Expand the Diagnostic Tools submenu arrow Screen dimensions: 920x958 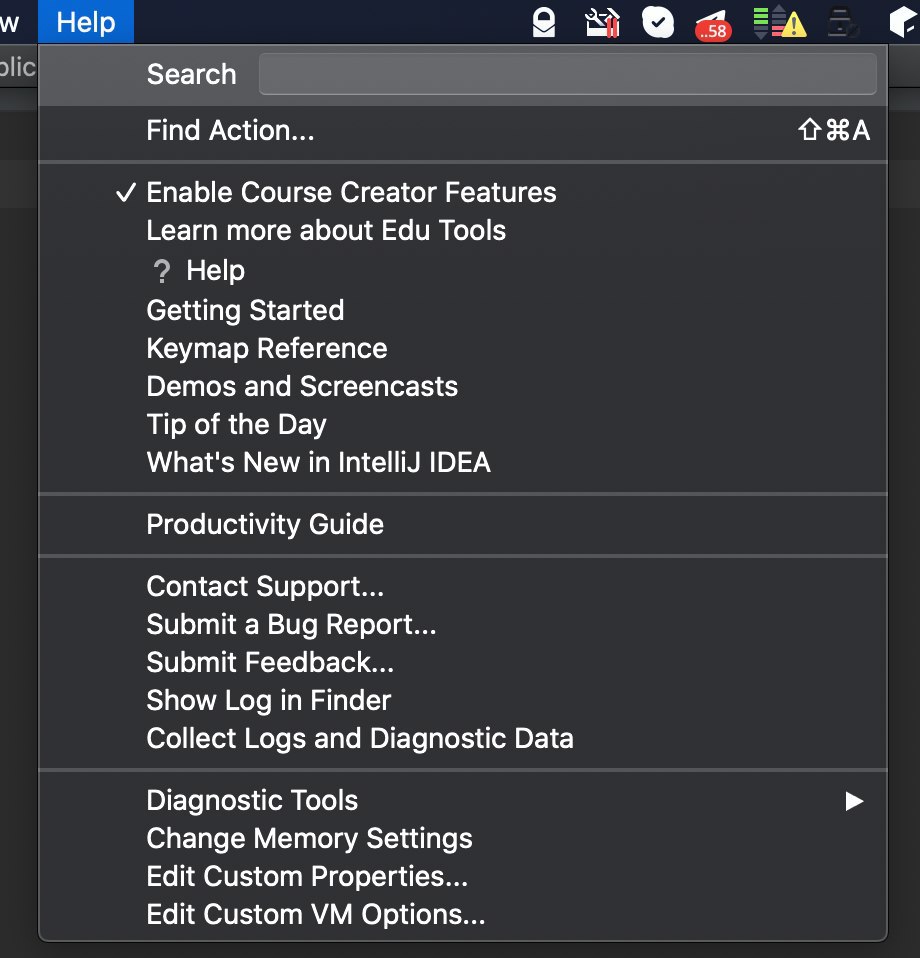(x=854, y=801)
